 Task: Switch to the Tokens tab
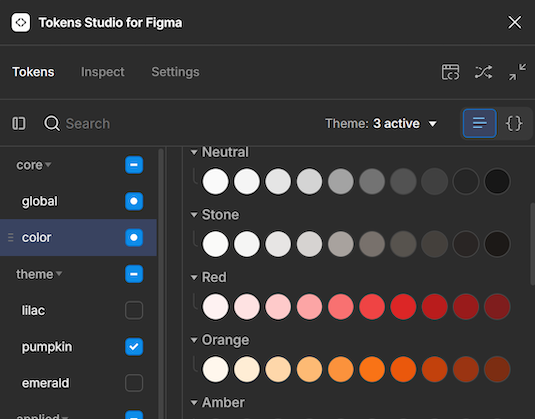pos(33,72)
